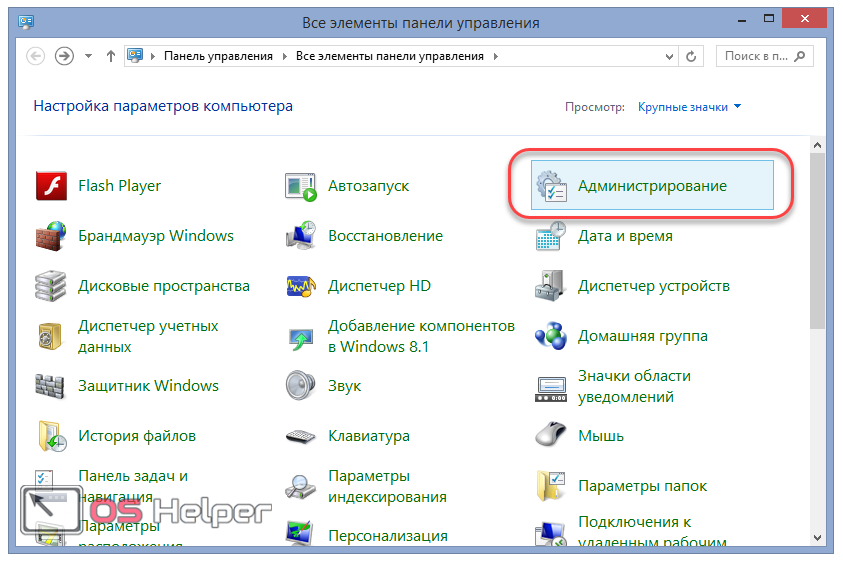Viewport: 843px width, 561px height.
Task: Open the Клавиатура keyboard icon
Action: click(x=301, y=436)
